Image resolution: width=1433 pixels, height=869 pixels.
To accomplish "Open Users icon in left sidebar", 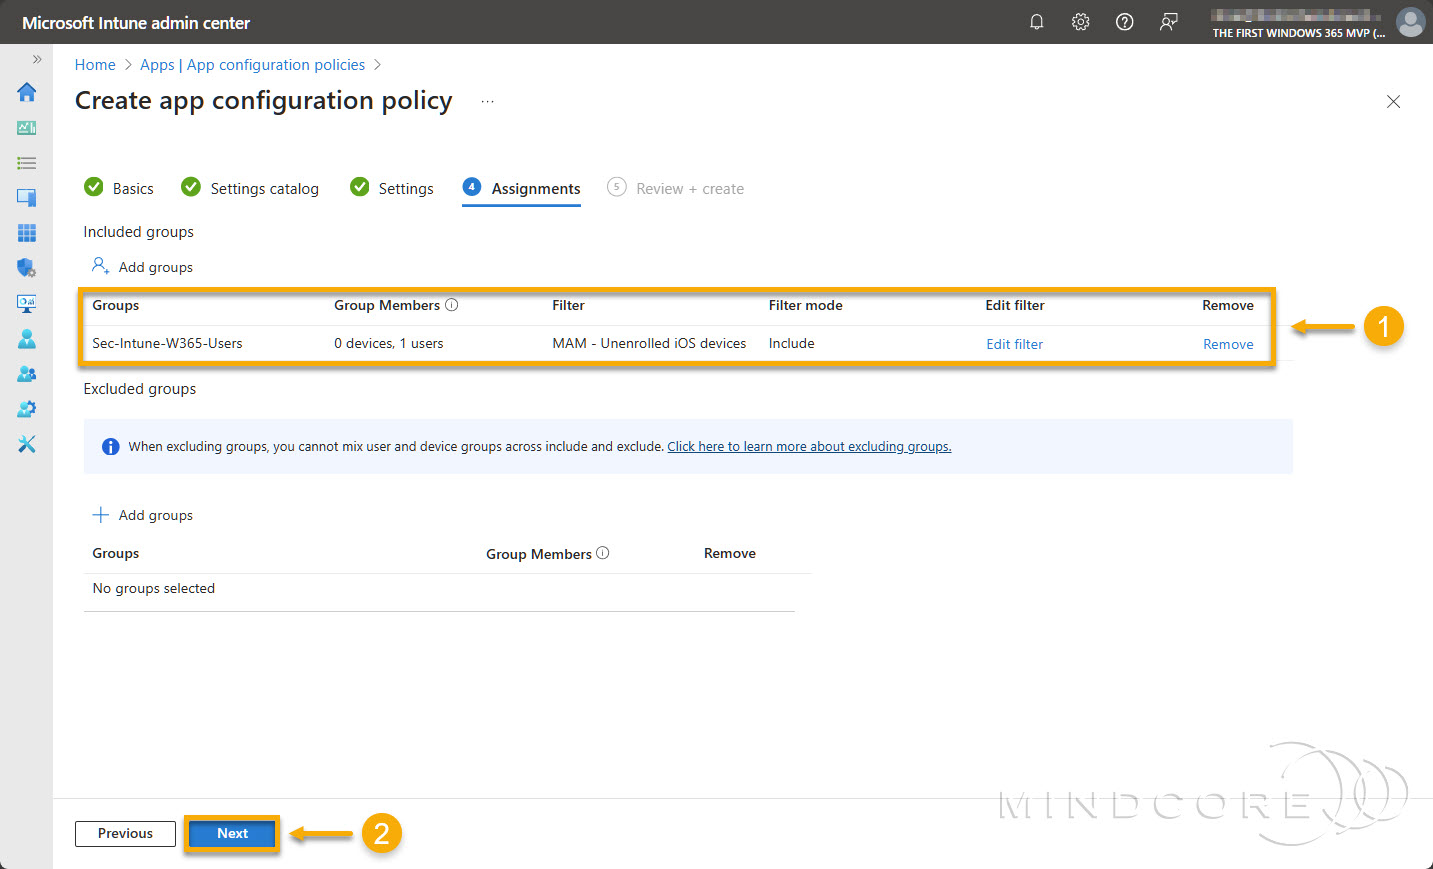I will (x=27, y=339).
